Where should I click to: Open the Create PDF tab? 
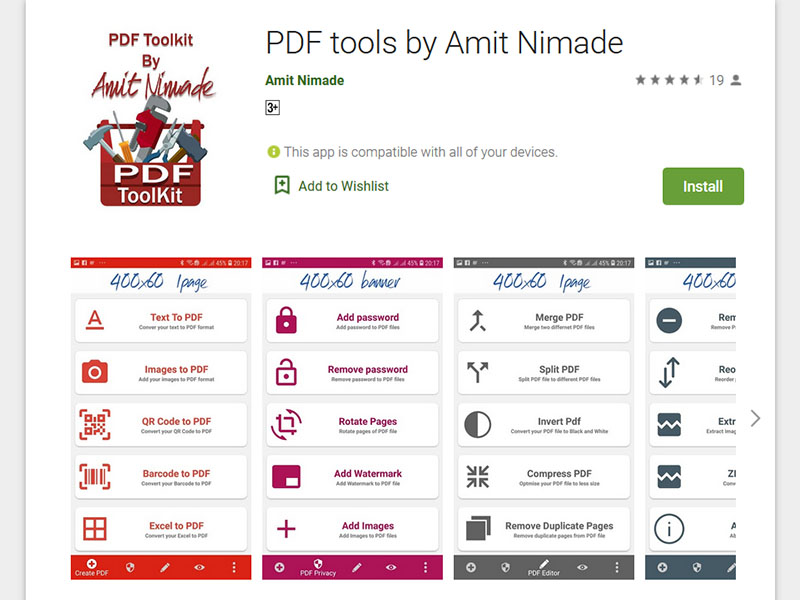coord(92,567)
